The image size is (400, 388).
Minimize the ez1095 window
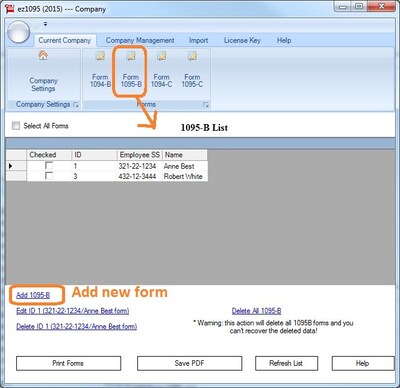[343, 6]
